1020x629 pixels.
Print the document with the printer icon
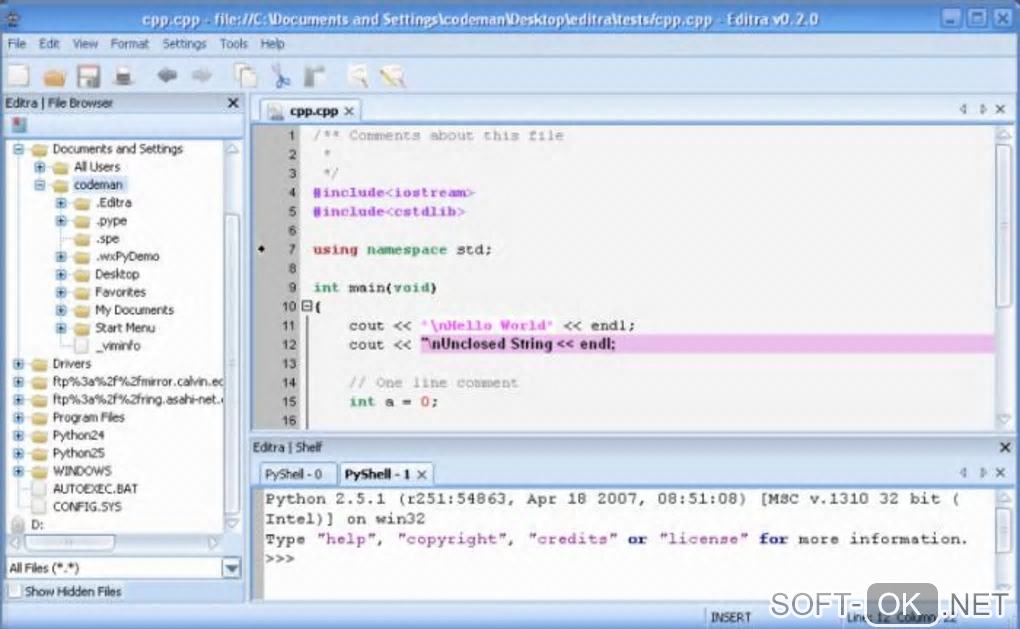point(124,77)
